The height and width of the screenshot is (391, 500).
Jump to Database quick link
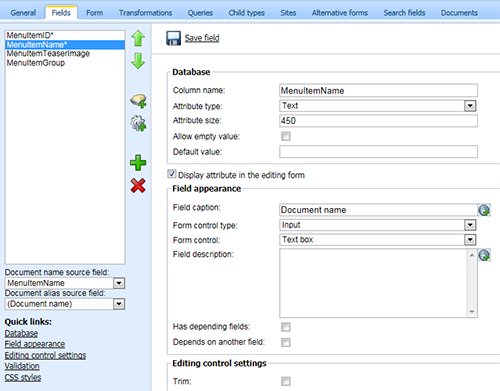[21, 333]
